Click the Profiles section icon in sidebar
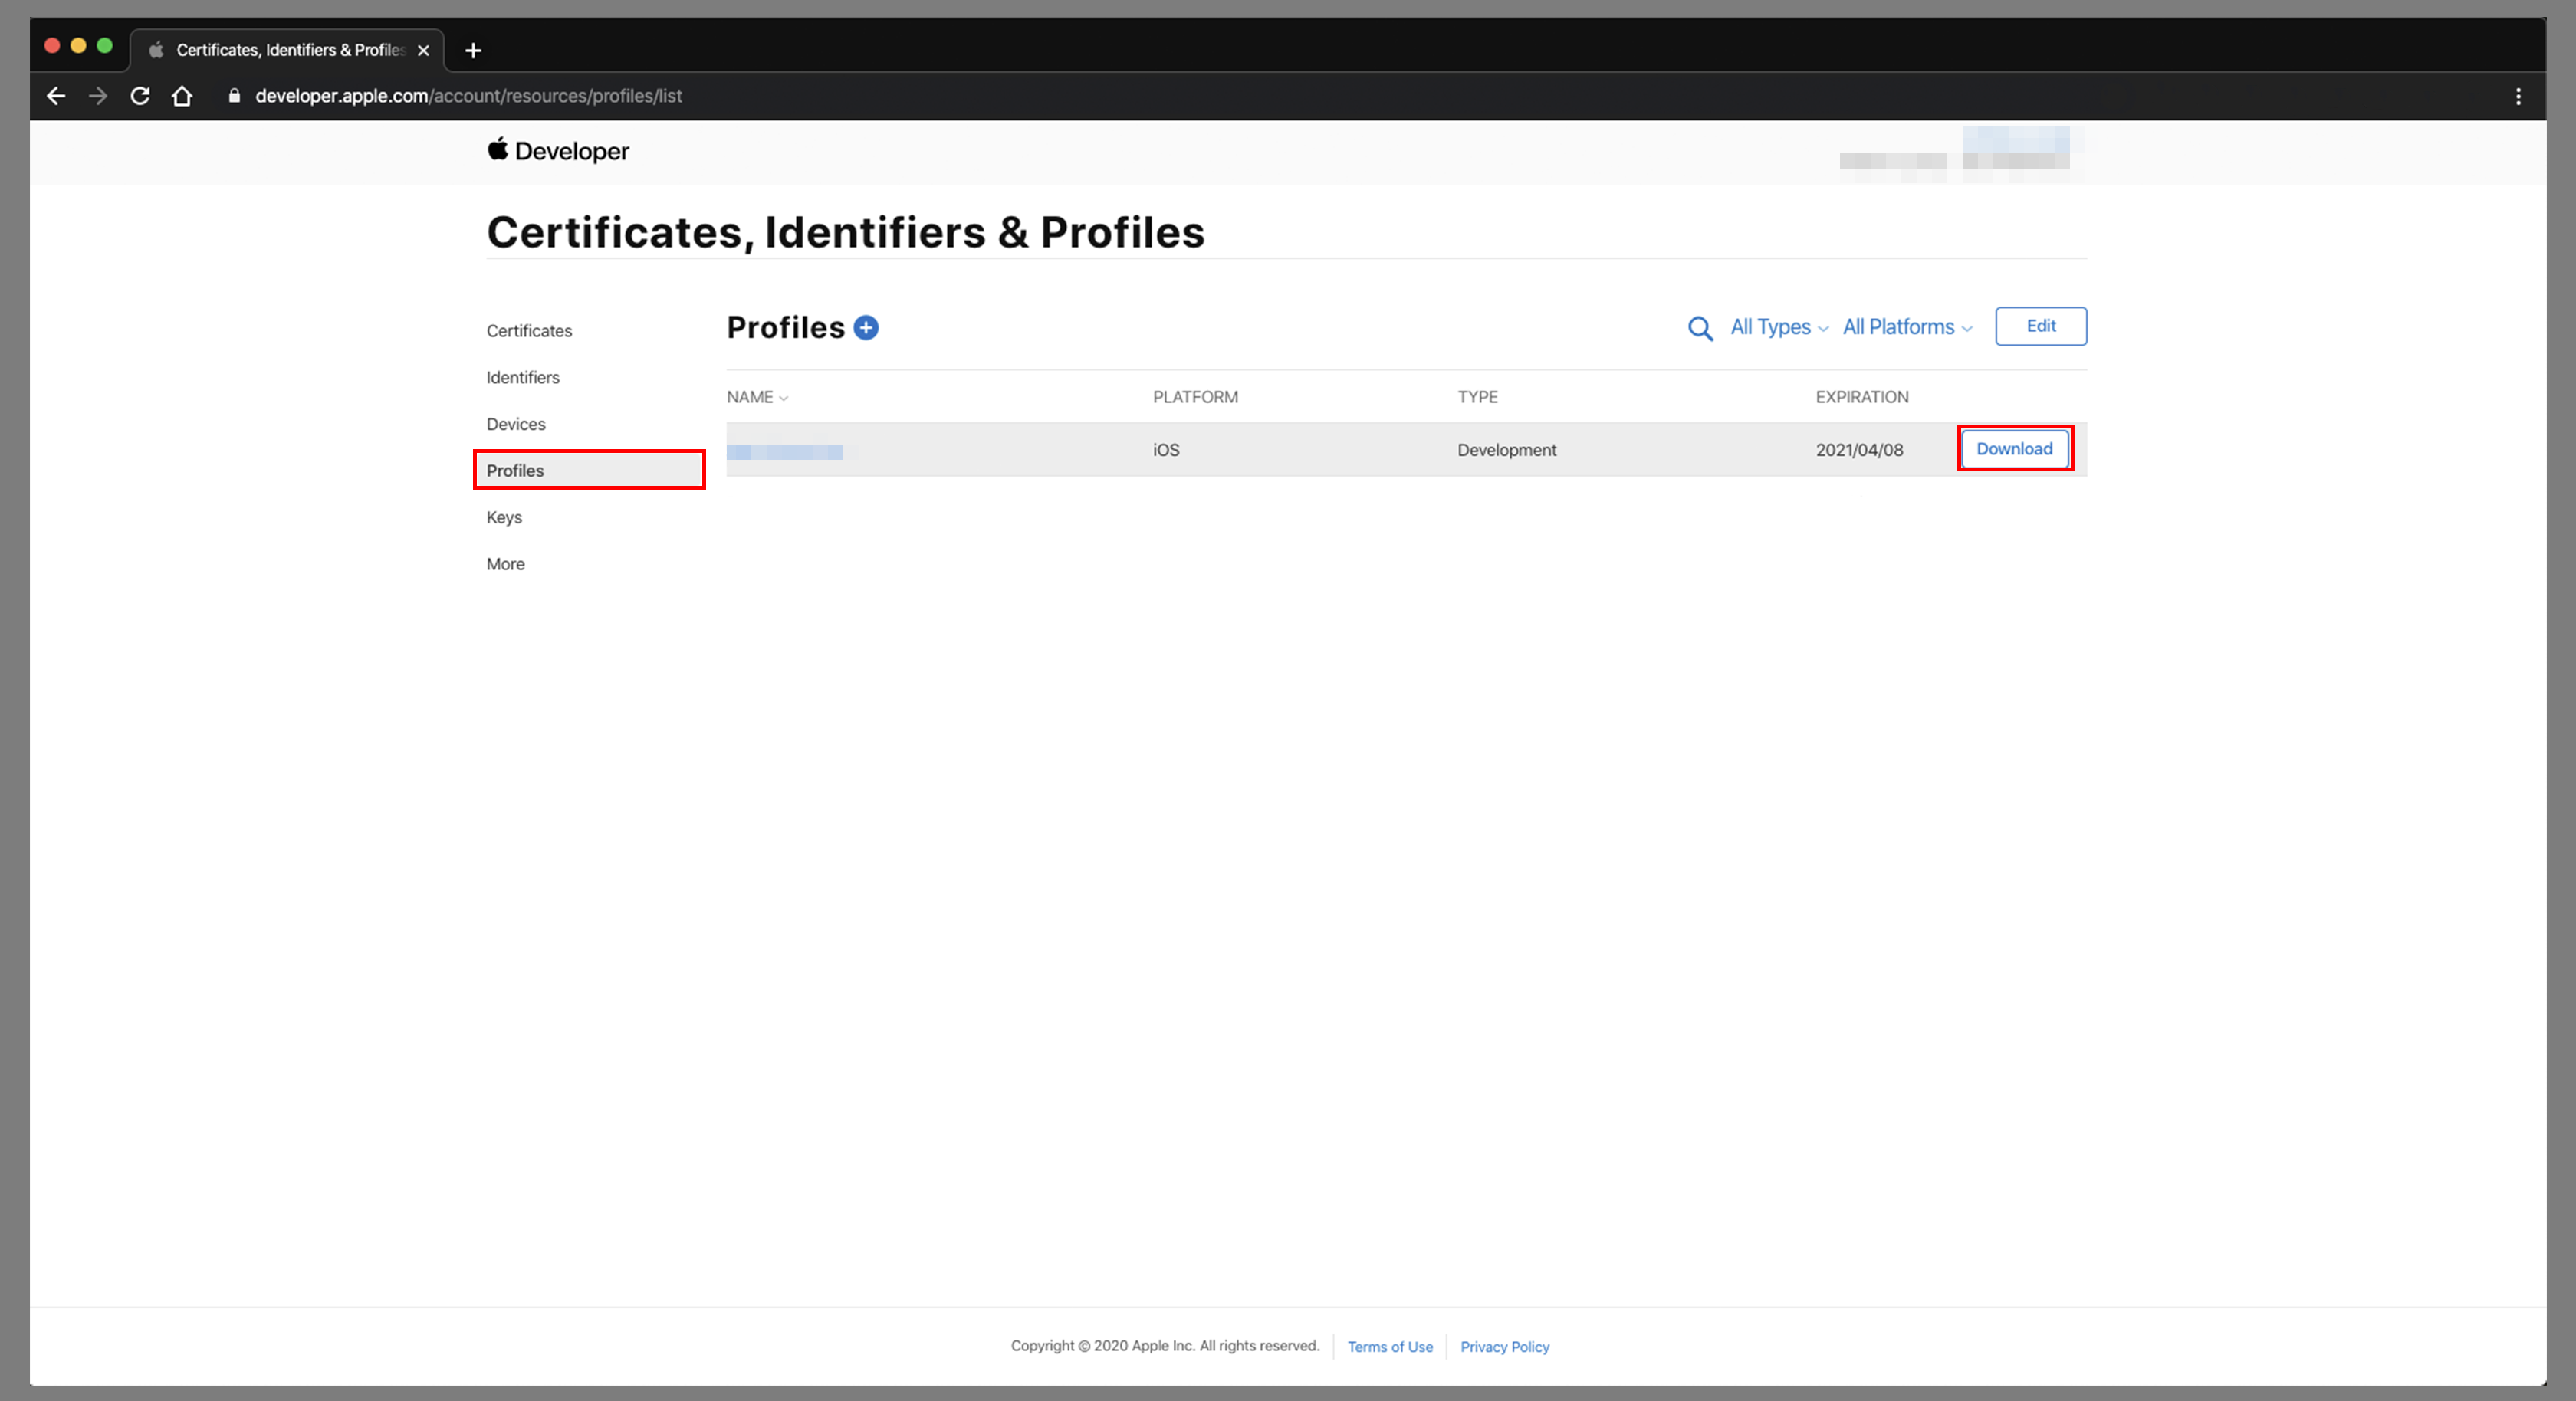Image resolution: width=2576 pixels, height=1401 pixels. [x=514, y=469]
